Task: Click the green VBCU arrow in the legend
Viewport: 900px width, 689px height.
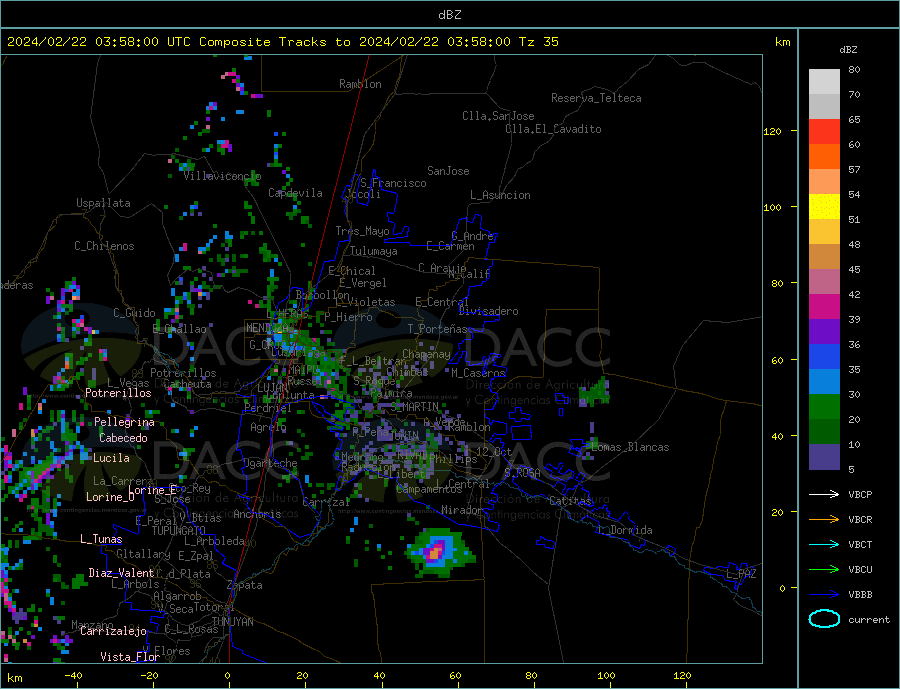Action: [x=824, y=570]
